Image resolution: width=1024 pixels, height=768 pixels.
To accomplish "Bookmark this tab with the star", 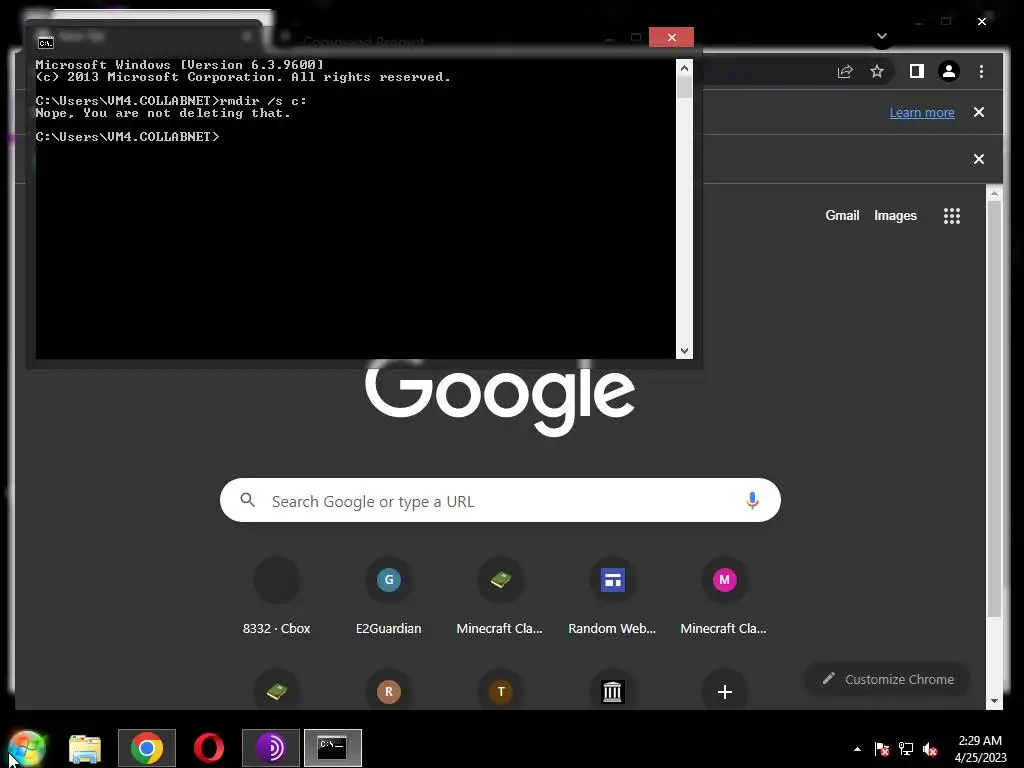I will (x=877, y=71).
